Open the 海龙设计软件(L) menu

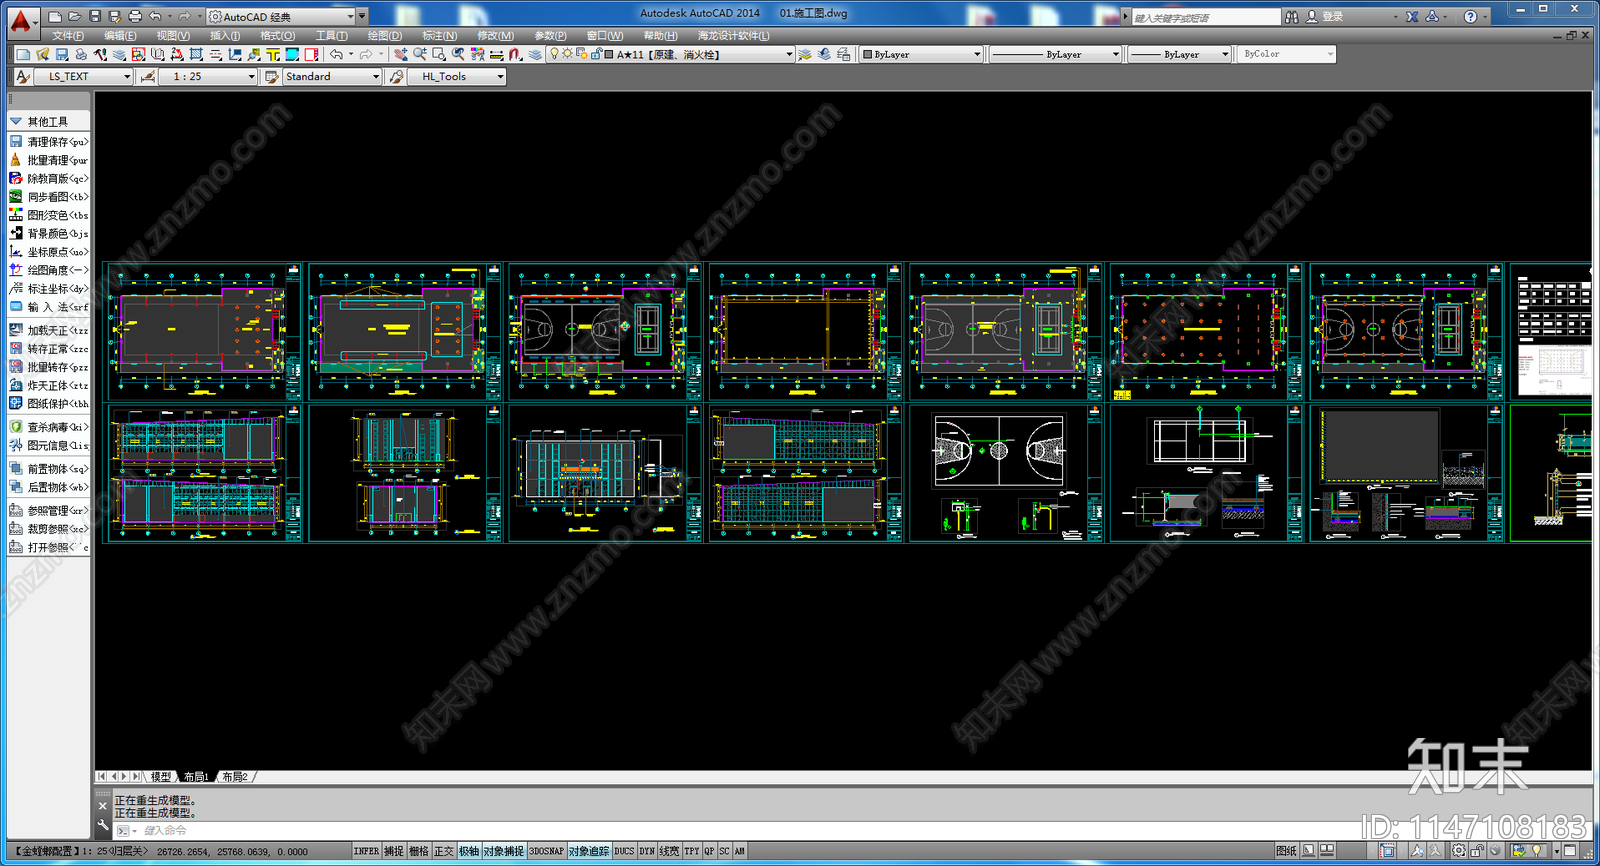(734, 36)
